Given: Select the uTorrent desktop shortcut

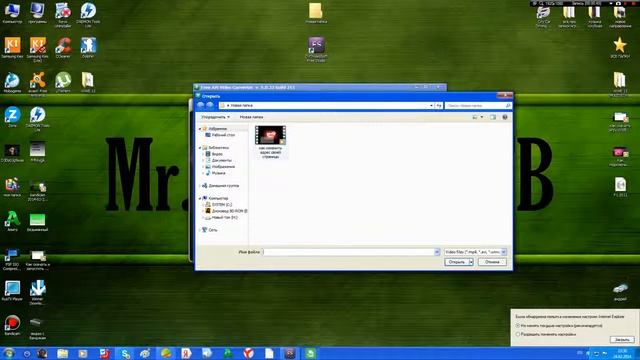Looking at the screenshot, I should 63,82.
